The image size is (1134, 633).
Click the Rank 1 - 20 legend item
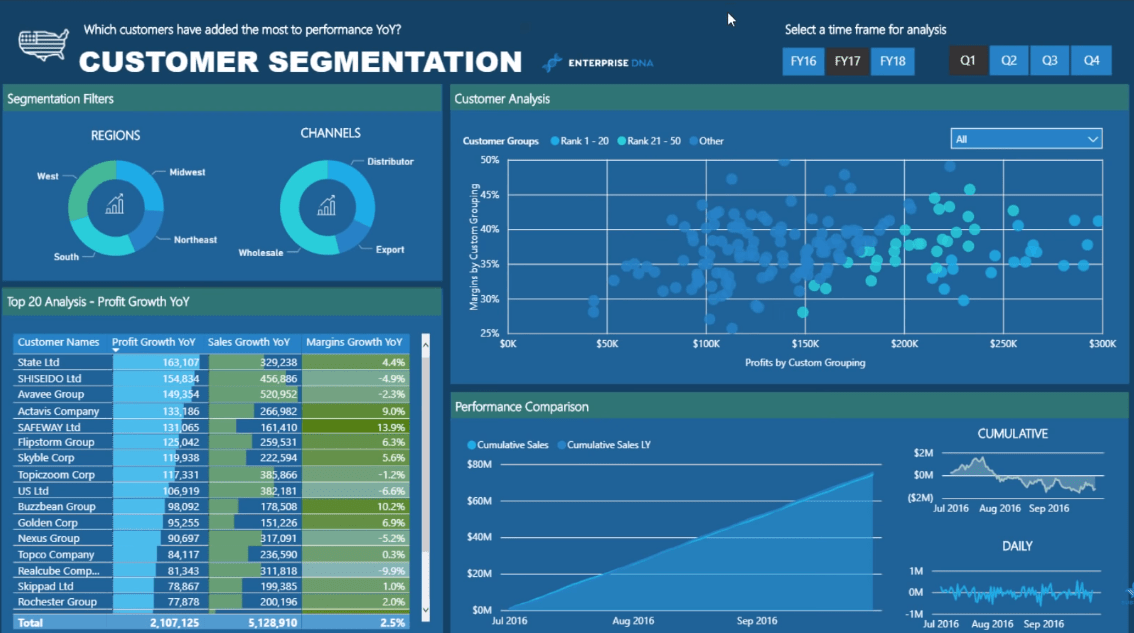coord(579,141)
